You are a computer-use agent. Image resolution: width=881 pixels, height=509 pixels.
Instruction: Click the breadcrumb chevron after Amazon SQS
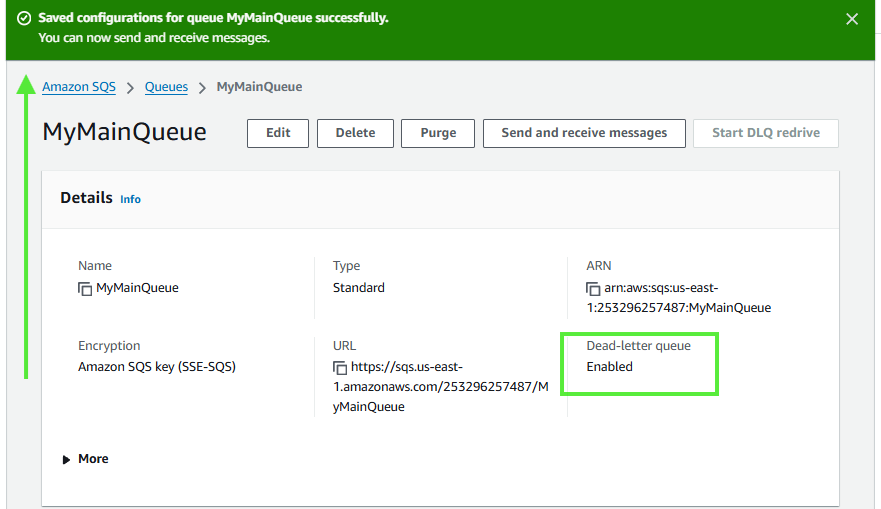(130, 88)
